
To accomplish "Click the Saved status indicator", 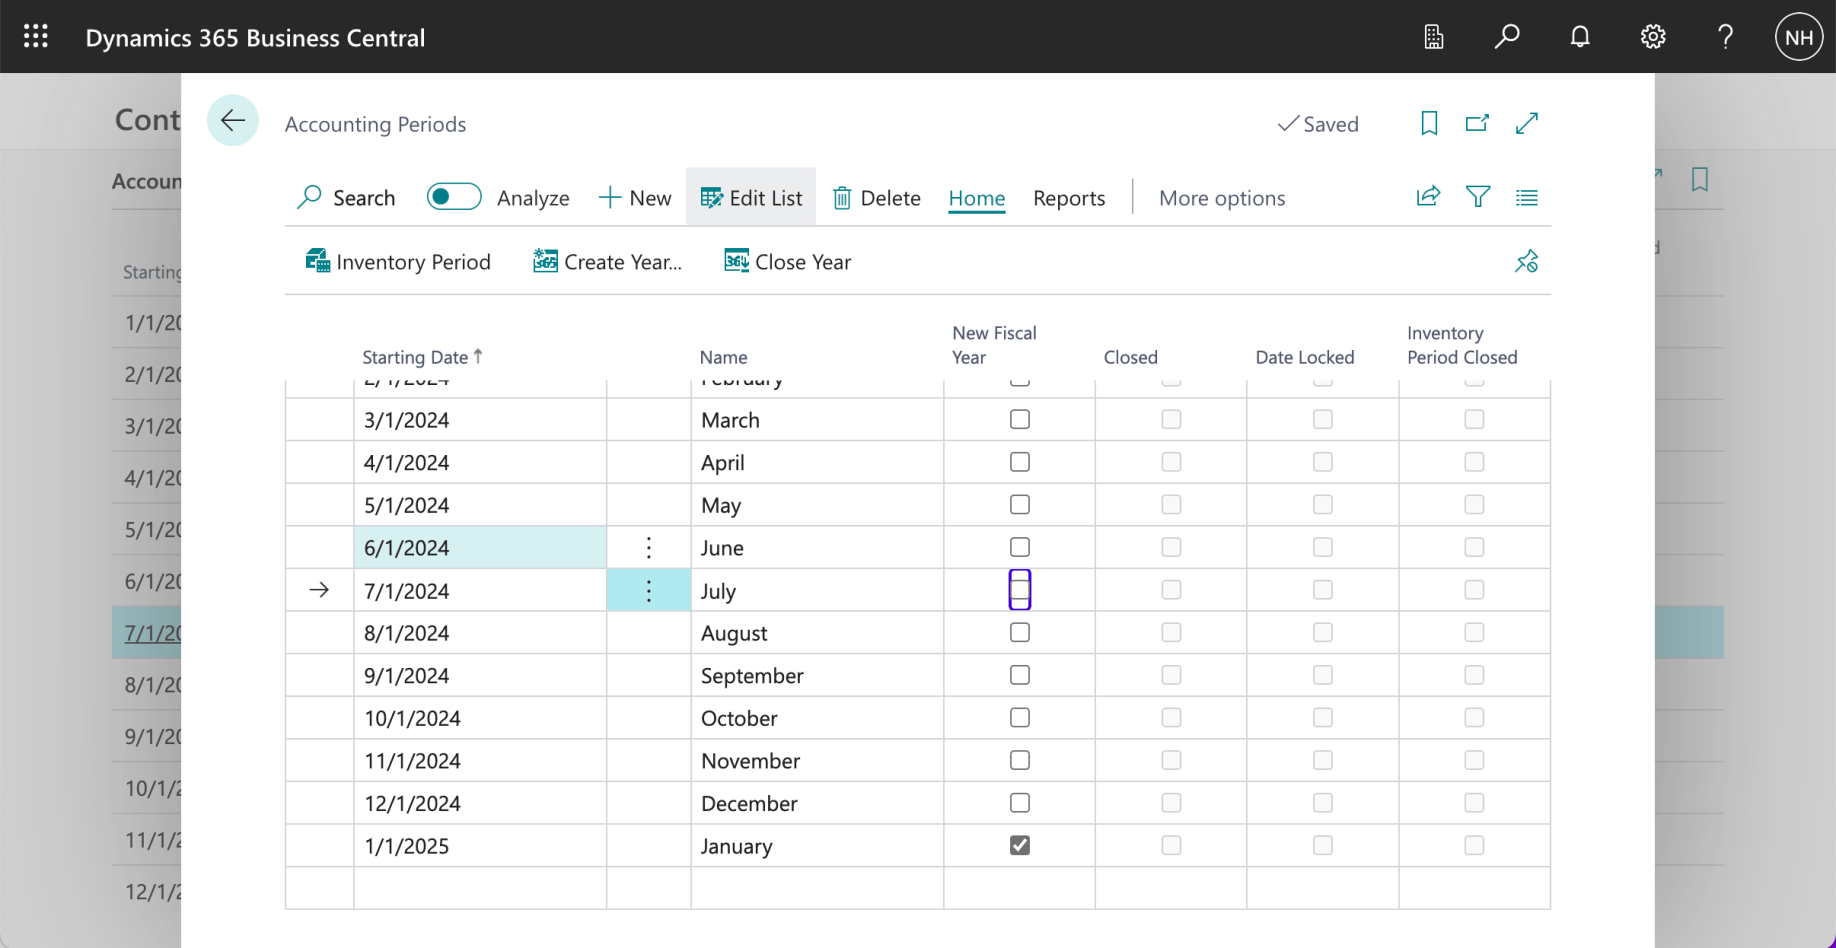I will pos(1318,124).
